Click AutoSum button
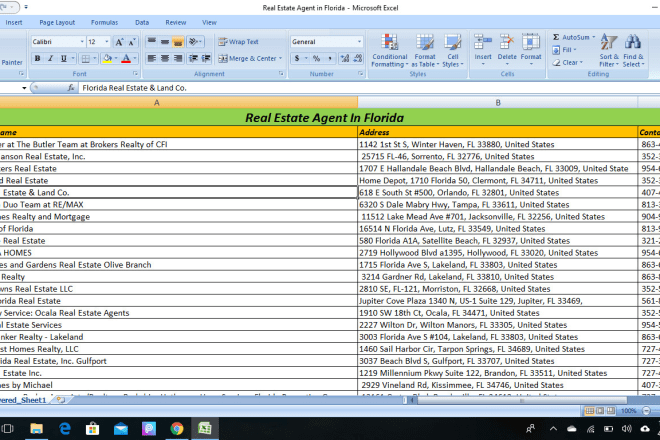 pyautogui.click(x=570, y=37)
